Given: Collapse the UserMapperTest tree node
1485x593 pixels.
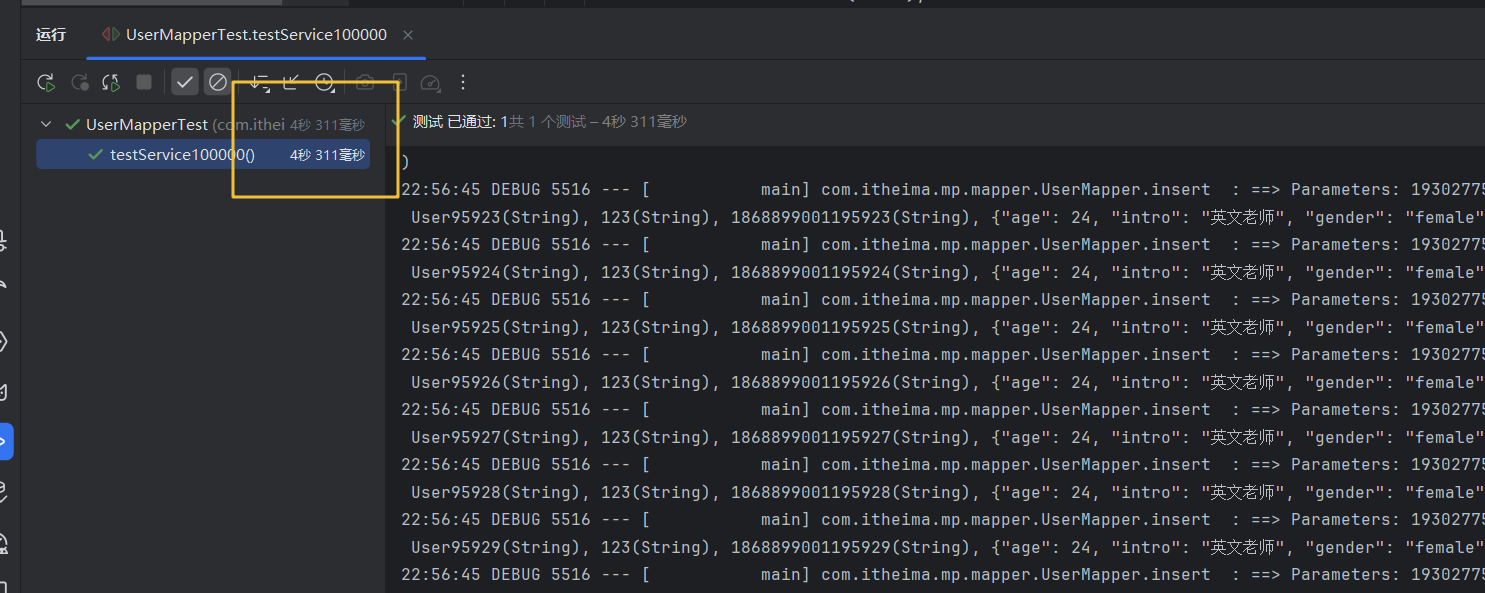Looking at the screenshot, I should [46, 125].
